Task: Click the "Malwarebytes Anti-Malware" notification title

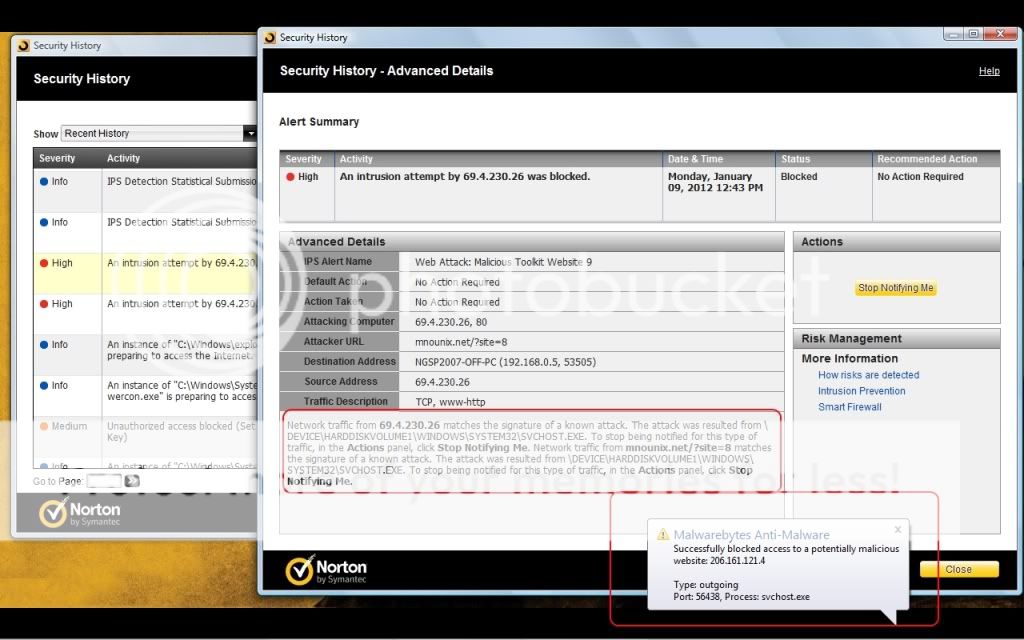Action: point(751,535)
